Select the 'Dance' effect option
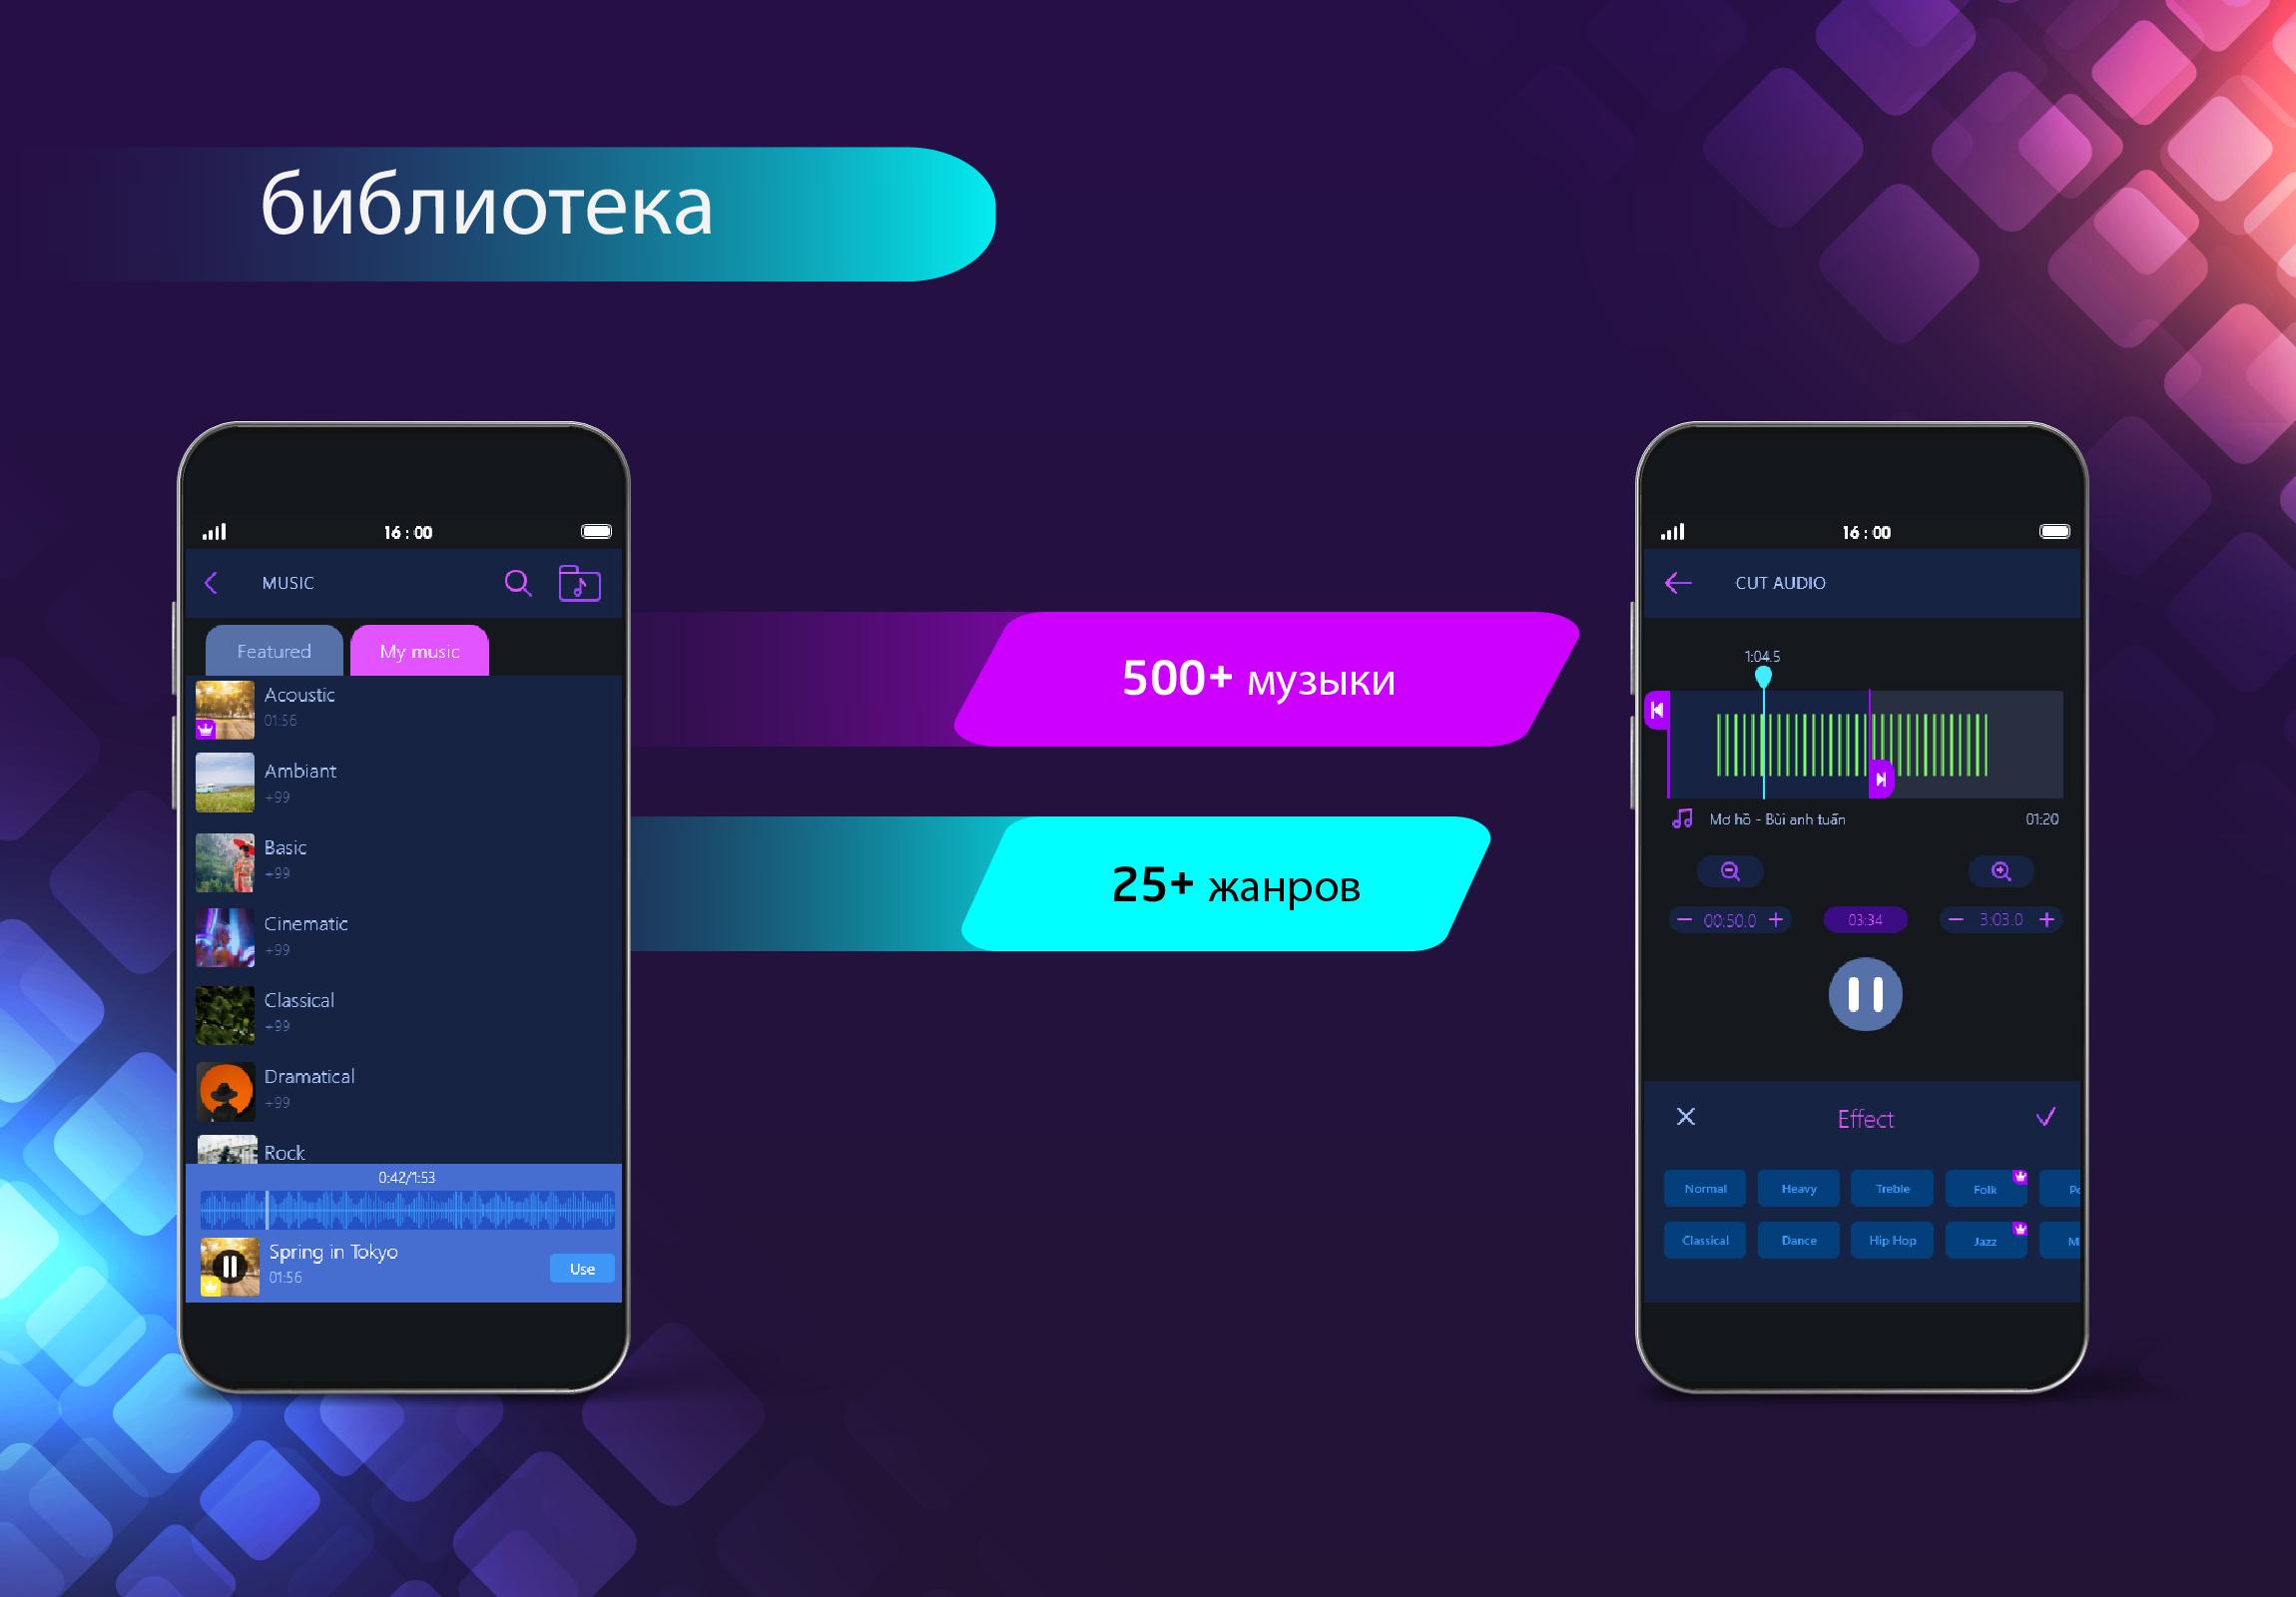 (1801, 1240)
